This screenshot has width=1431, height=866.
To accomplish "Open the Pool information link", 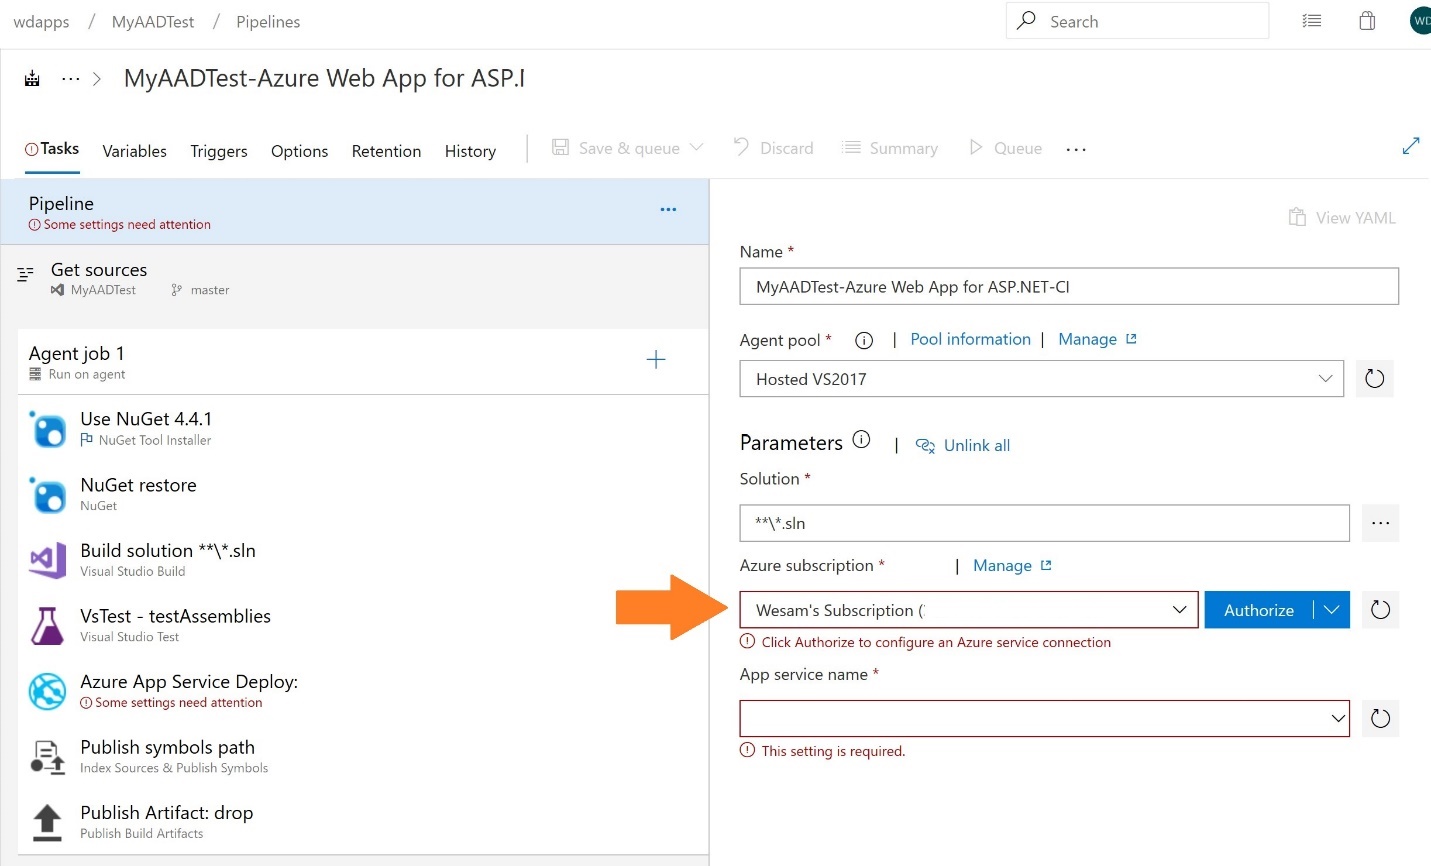I will 970,339.
